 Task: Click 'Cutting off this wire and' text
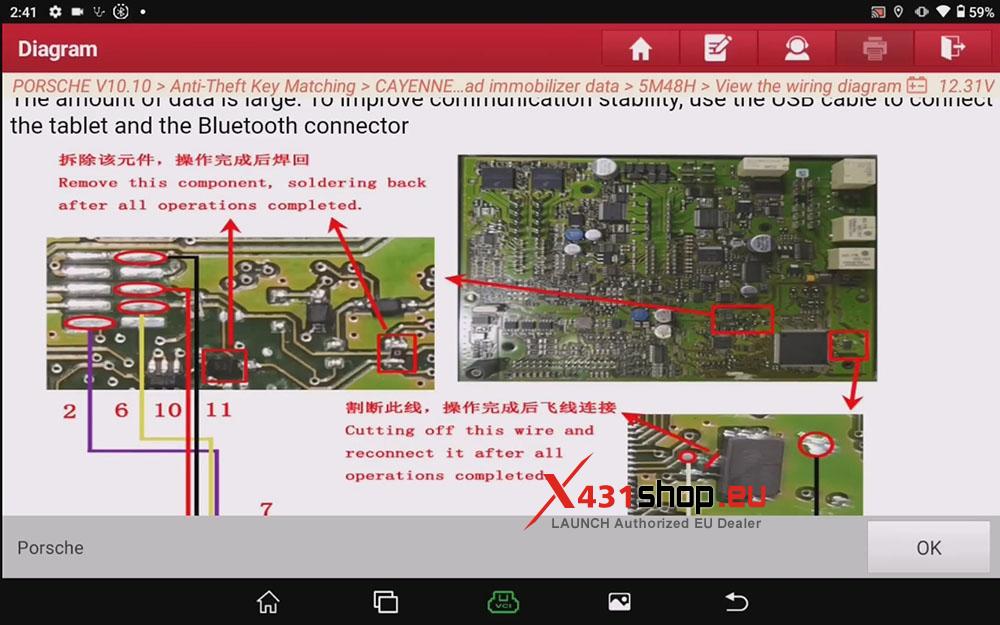pos(469,430)
